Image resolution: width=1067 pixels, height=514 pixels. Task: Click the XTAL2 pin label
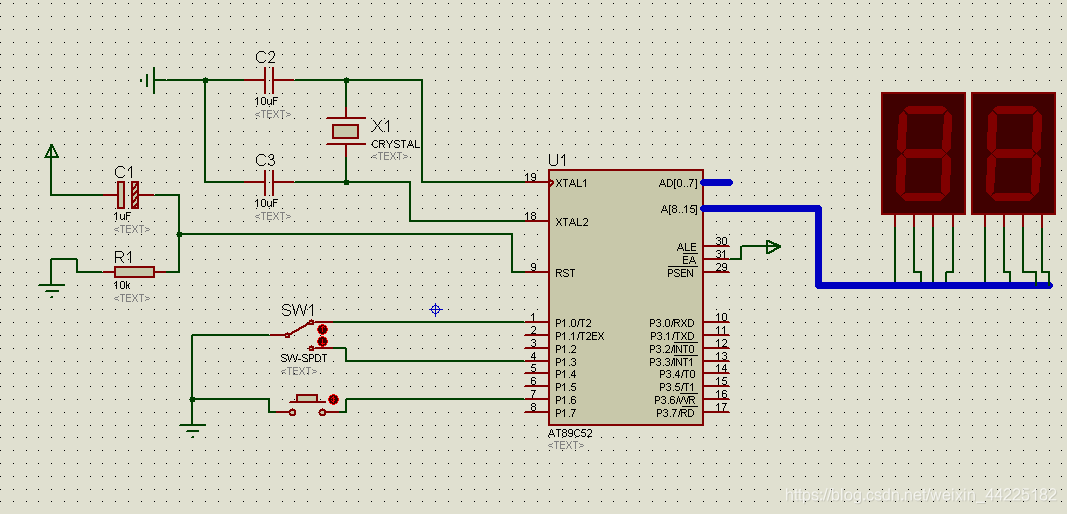point(572,222)
